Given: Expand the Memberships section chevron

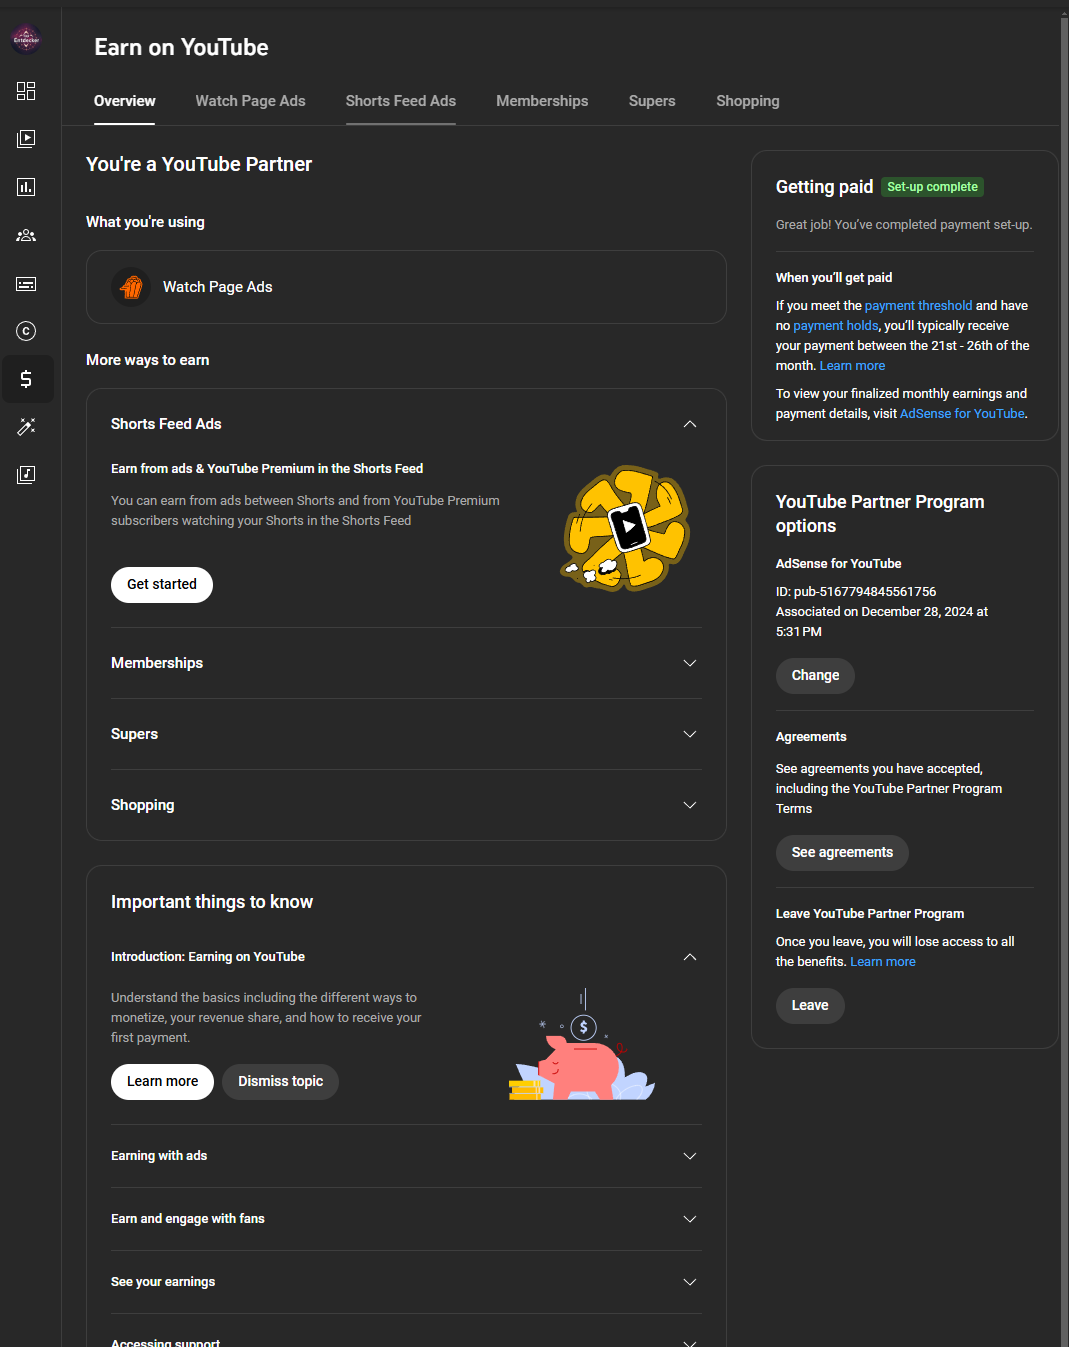Looking at the screenshot, I should tap(689, 663).
